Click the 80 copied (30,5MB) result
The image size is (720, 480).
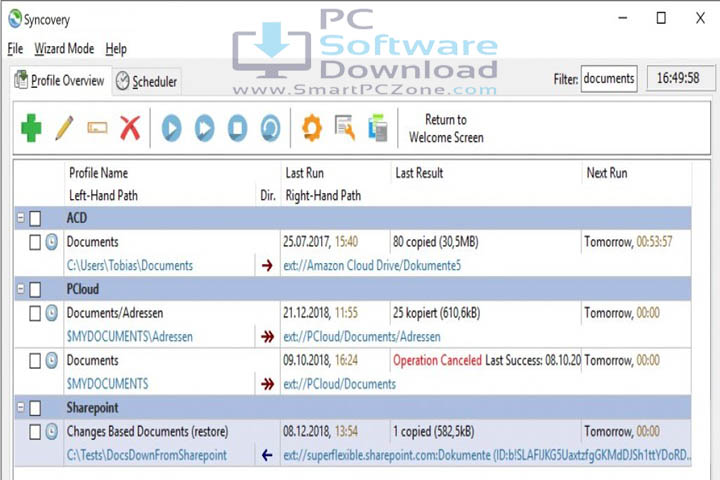pos(435,242)
